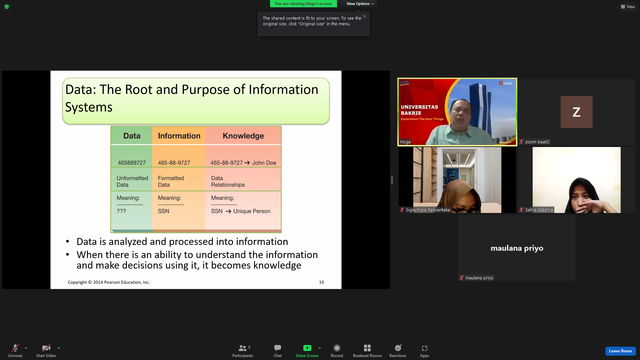Click the 'Unformatted Data' cell
Image resolution: width=640 pixels, height=360 pixels.
[x=132, y=181]
